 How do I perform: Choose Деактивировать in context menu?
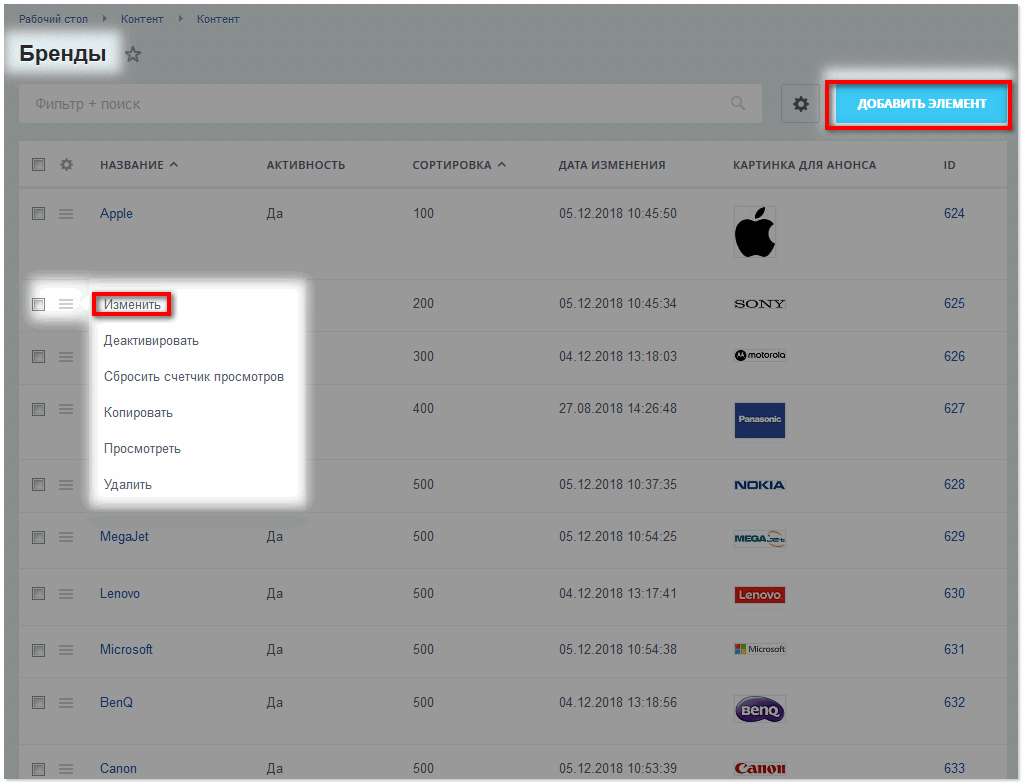(151, 340)
